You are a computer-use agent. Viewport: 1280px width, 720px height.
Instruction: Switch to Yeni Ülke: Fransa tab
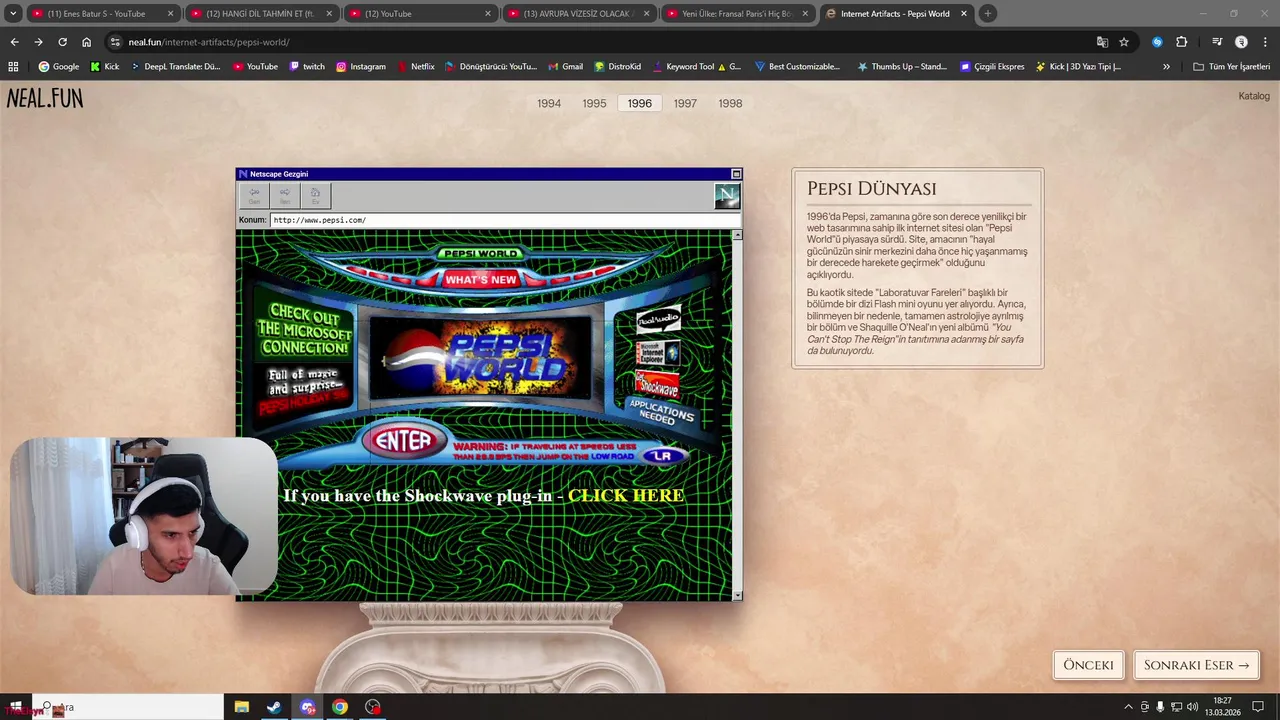coord(738,14)
